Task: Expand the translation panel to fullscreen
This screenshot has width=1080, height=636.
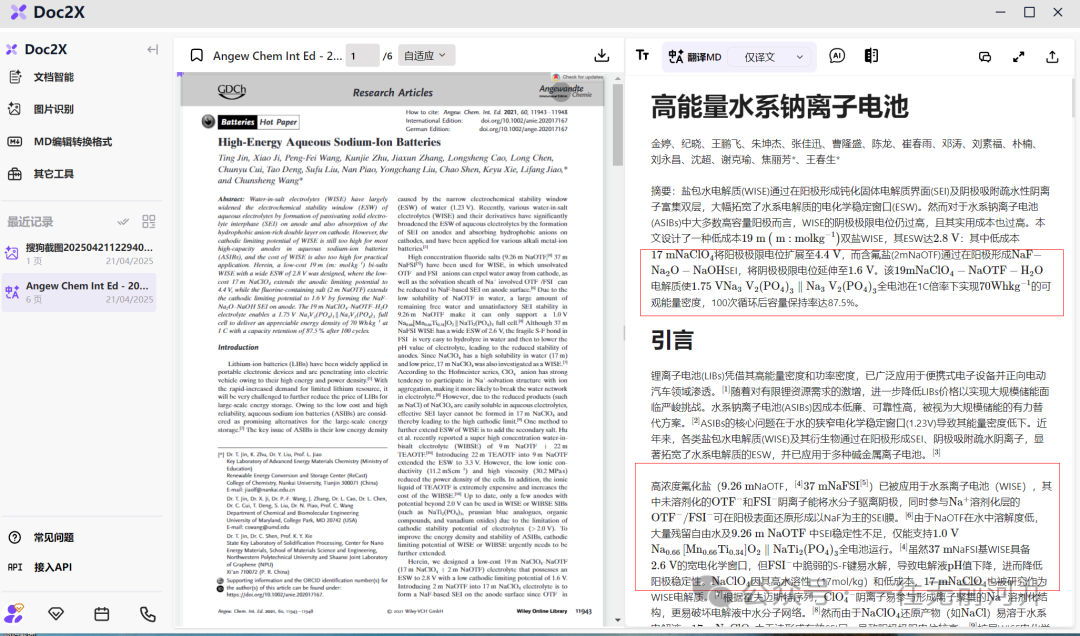Action: click(x=1018, y=57)
